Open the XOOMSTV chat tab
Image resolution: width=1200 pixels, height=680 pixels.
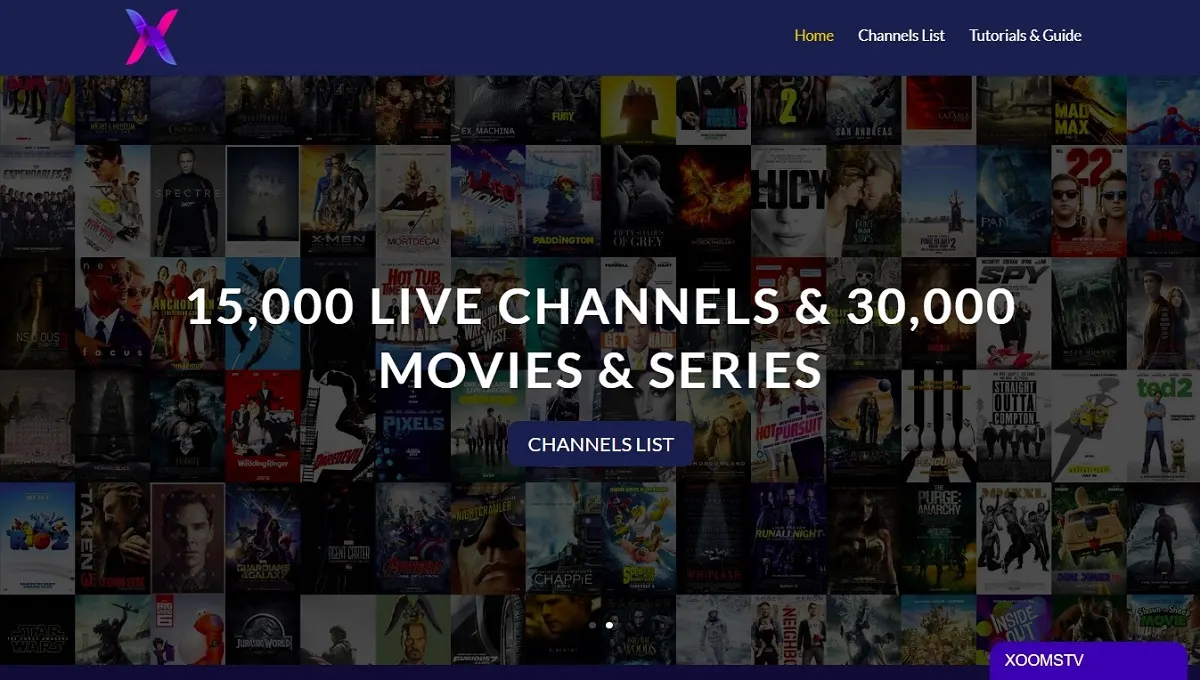point(1088,661)
